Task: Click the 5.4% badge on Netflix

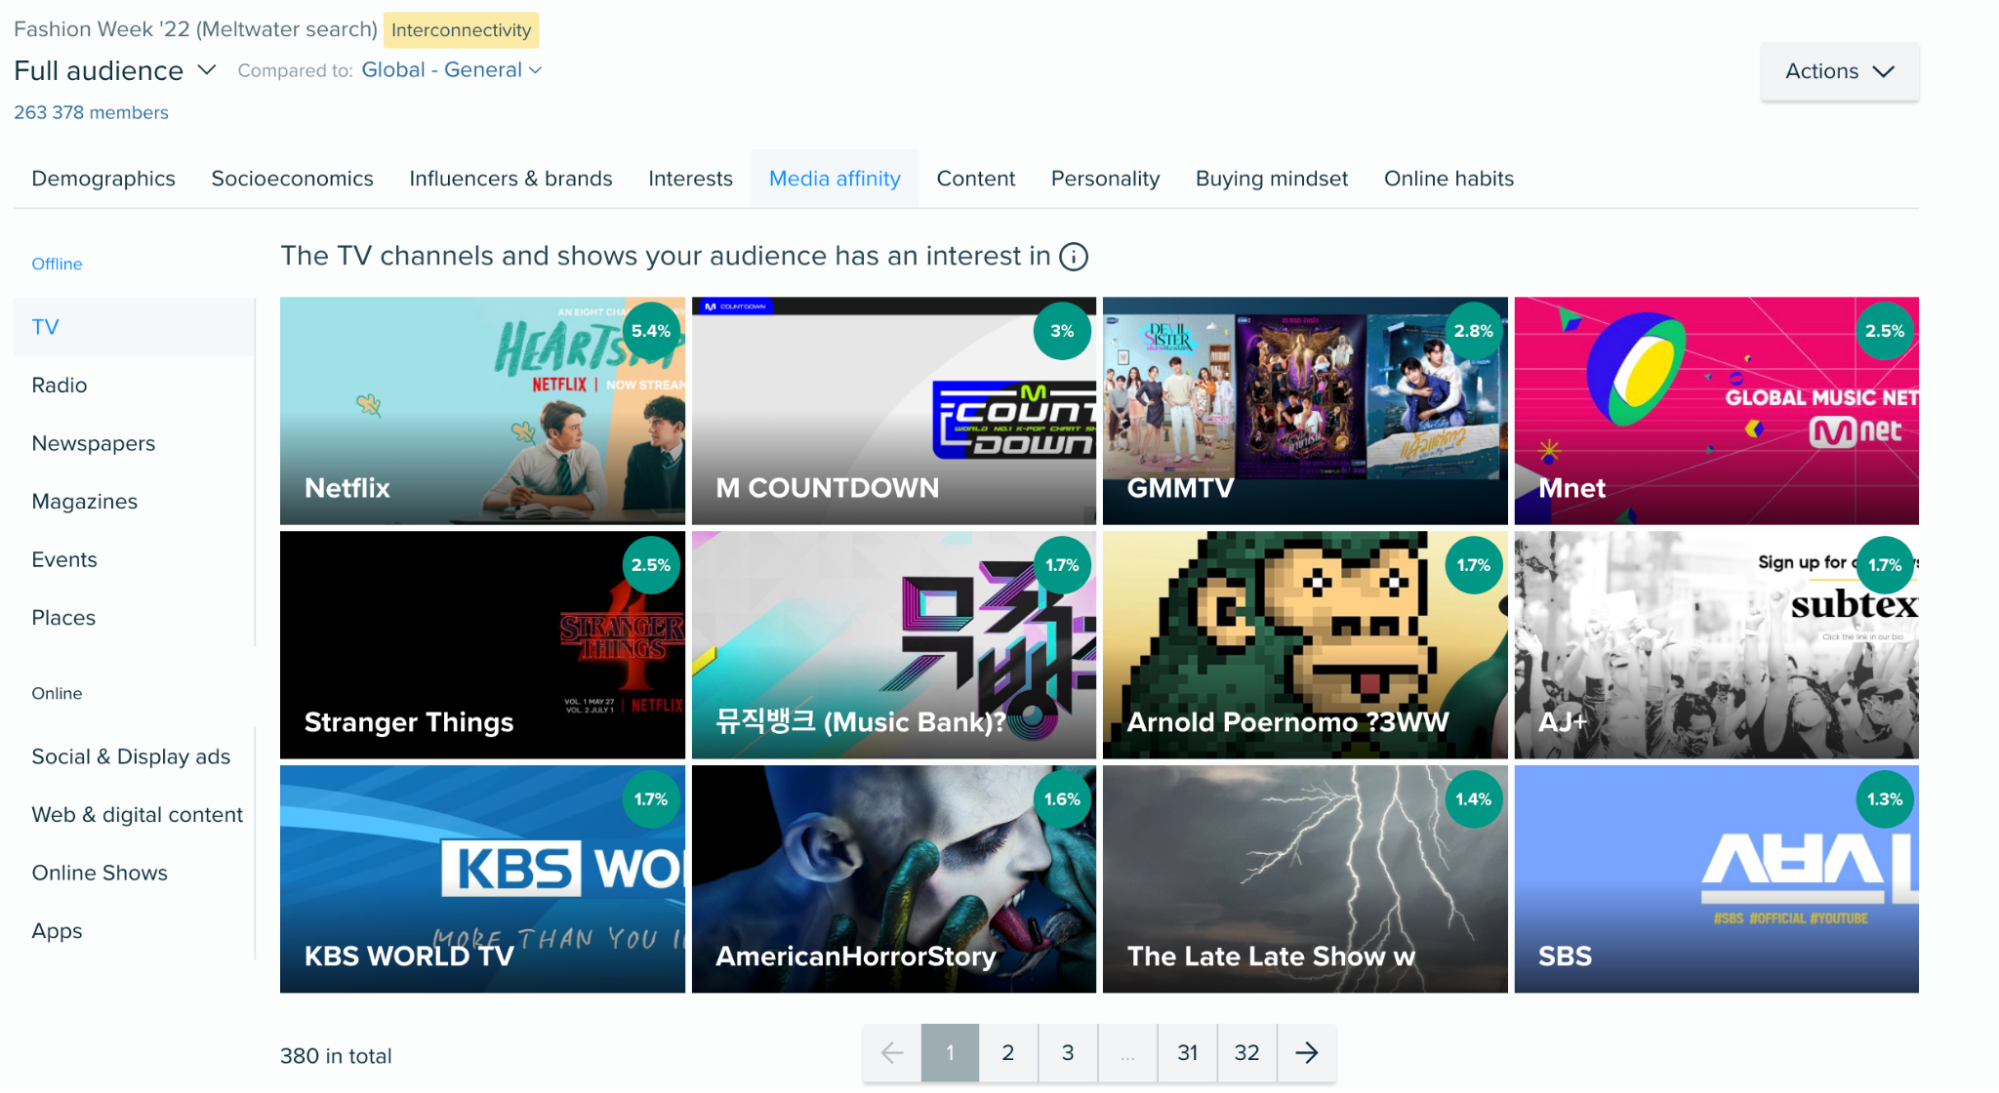Action: (651, 331)
